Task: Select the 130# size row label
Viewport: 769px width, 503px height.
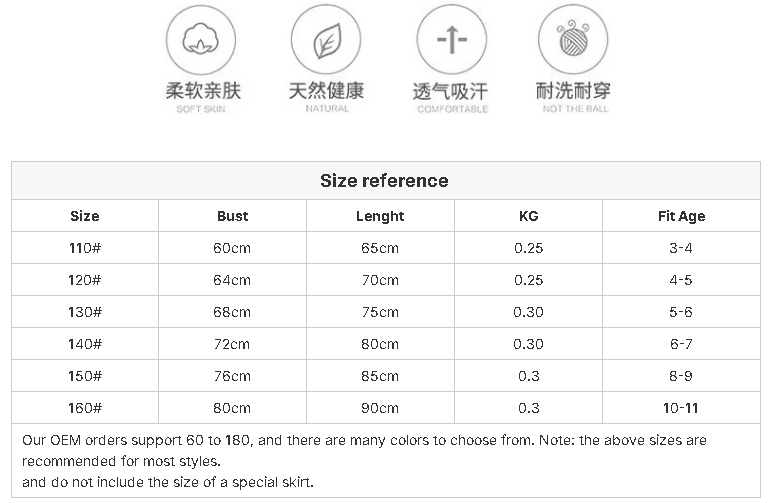Action: tap(85, 312)
